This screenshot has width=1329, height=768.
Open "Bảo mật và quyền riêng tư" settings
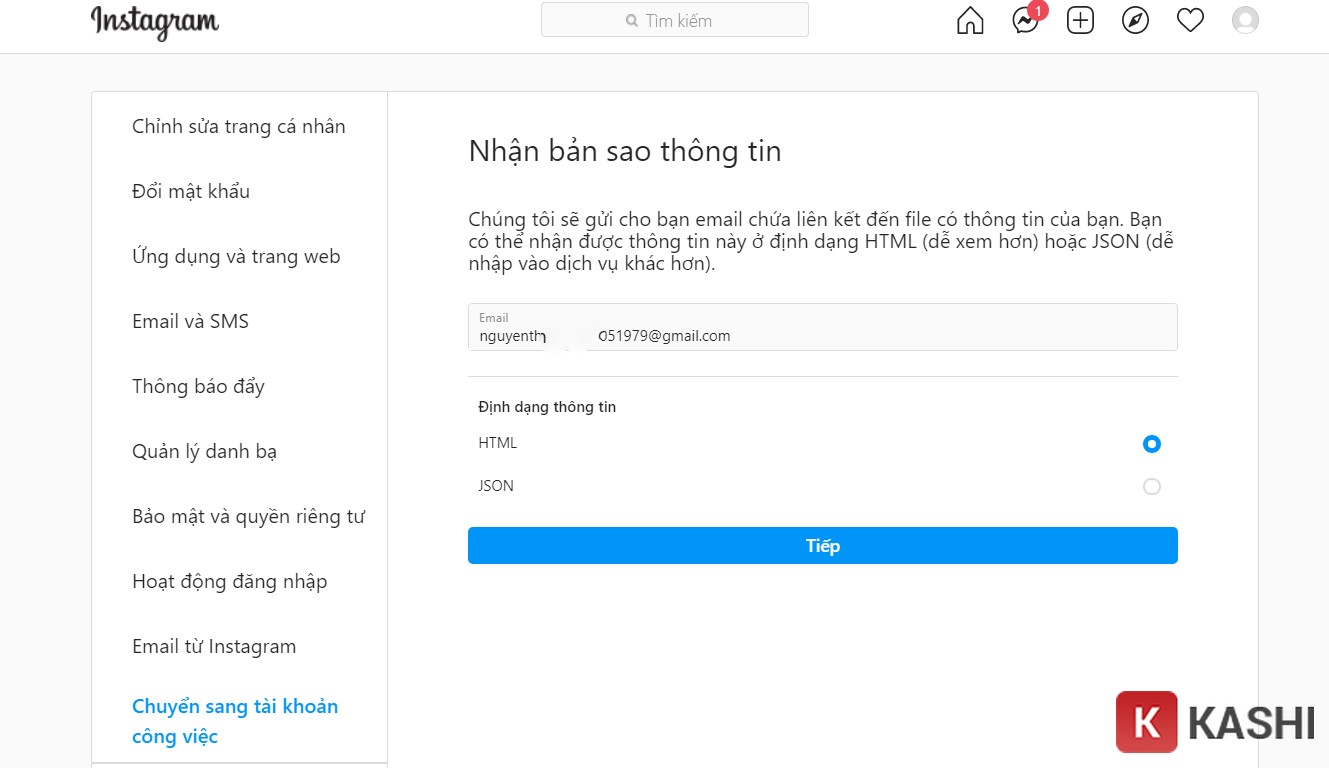pos(249,516)
